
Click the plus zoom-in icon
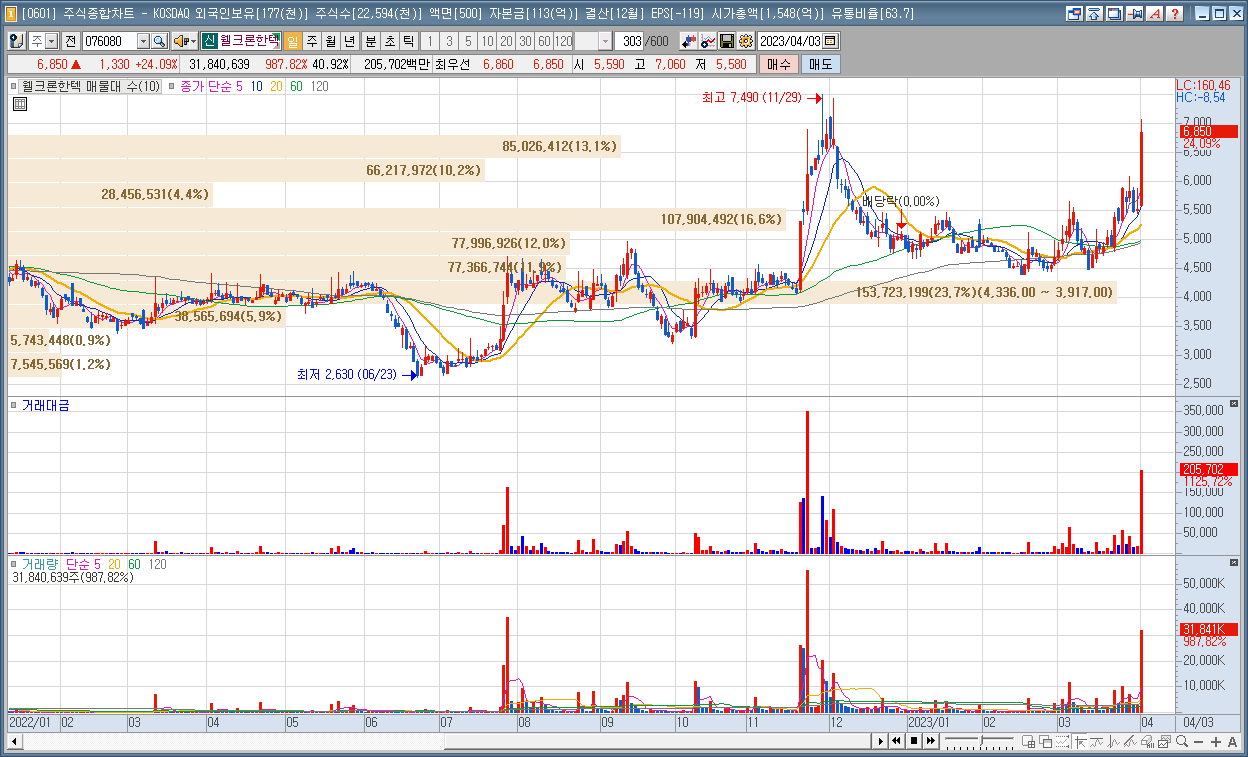click(x=1215, y=741)
